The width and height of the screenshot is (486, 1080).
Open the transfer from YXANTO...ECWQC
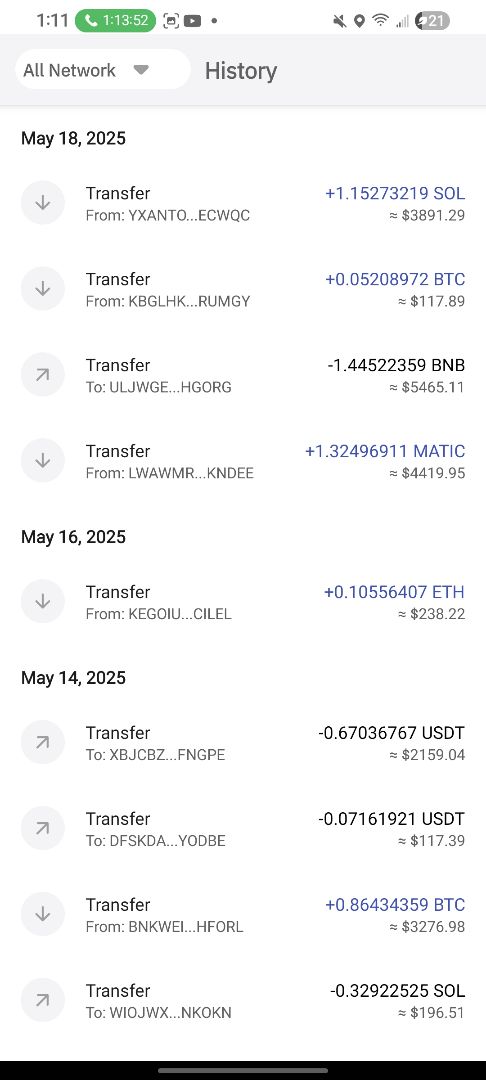coord(243,203)
